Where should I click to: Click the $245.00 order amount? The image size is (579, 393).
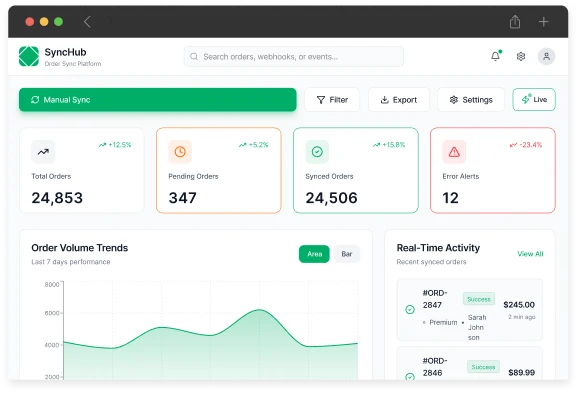(519, 305)
